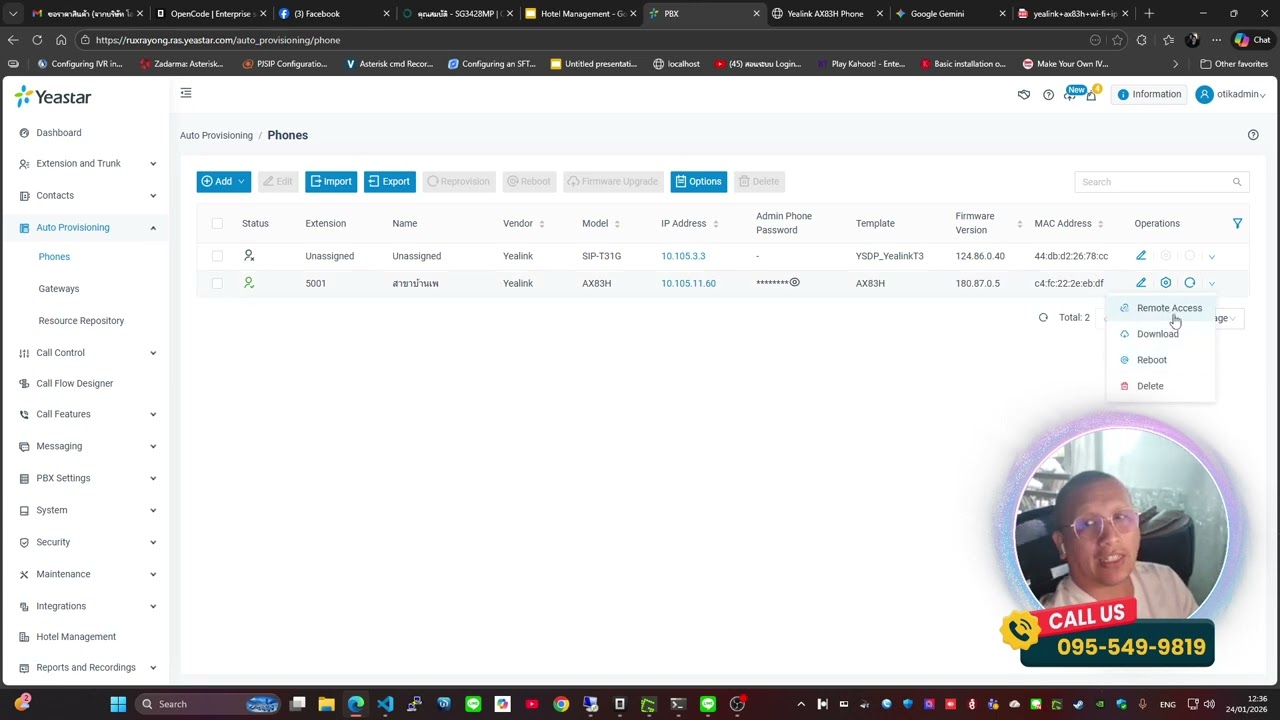Open File Explorer from taskbar
1280x720 pixels.
326,704
